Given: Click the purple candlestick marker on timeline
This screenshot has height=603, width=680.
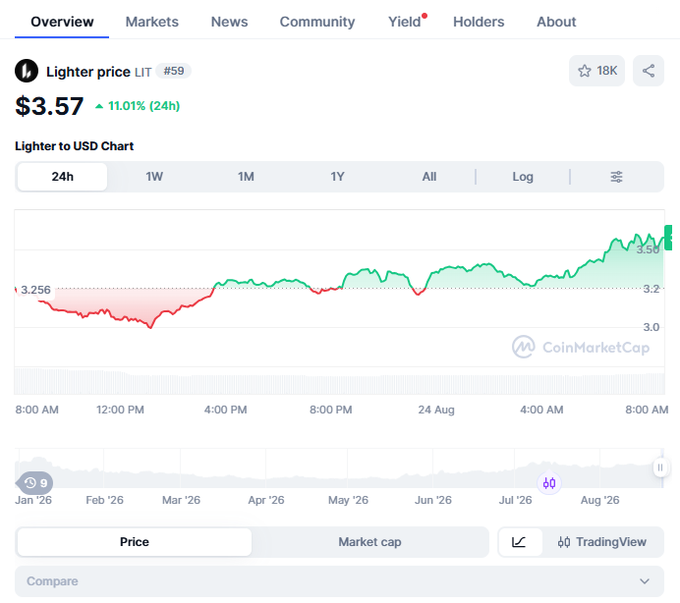Looking at the screenshot, I should pyautogui.click(x=549, y=483).
